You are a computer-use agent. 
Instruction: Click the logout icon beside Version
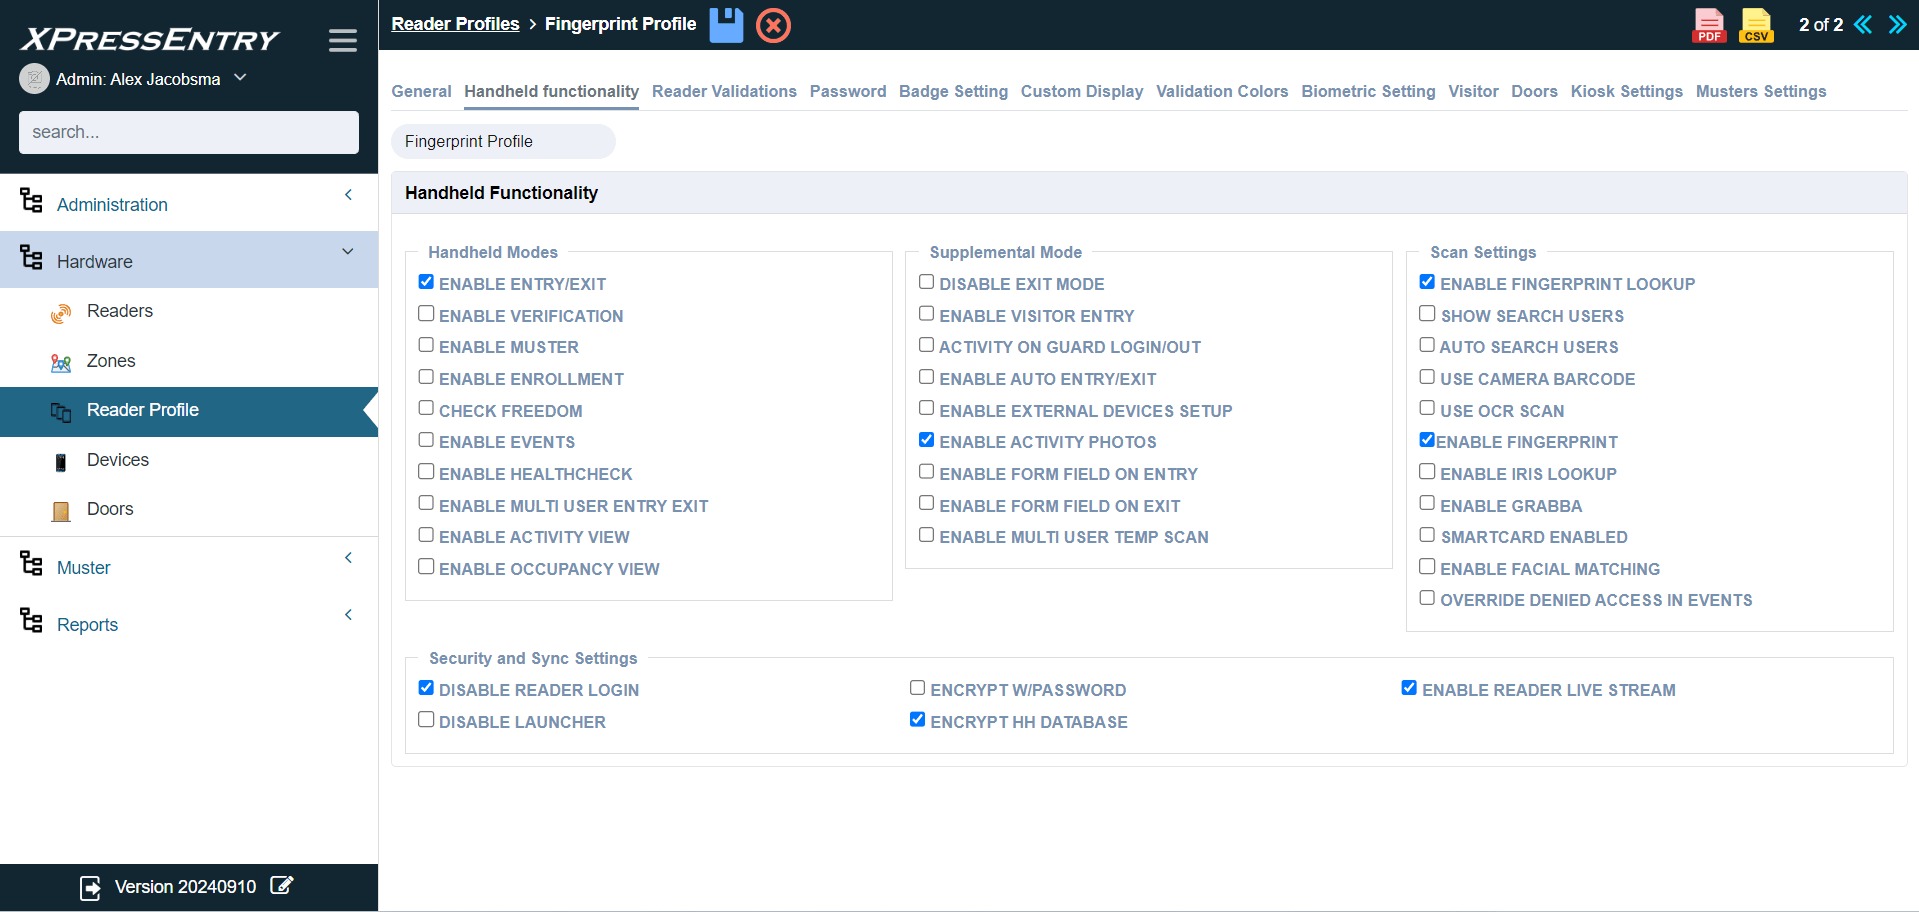tap(90, 887)
